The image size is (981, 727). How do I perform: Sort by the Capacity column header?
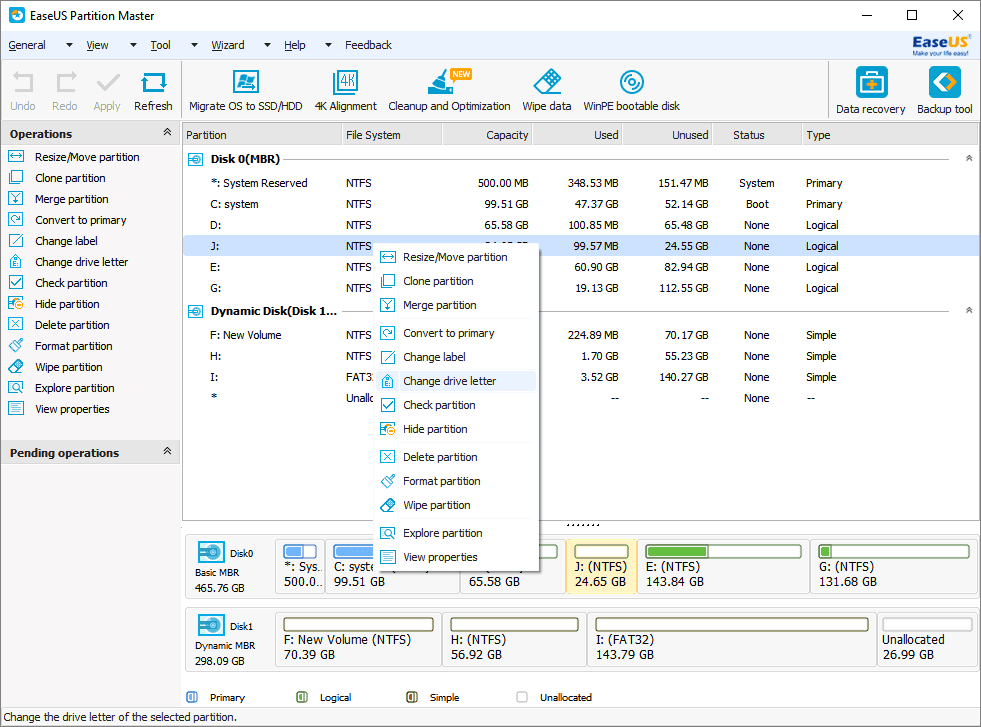tap(487, 135)
